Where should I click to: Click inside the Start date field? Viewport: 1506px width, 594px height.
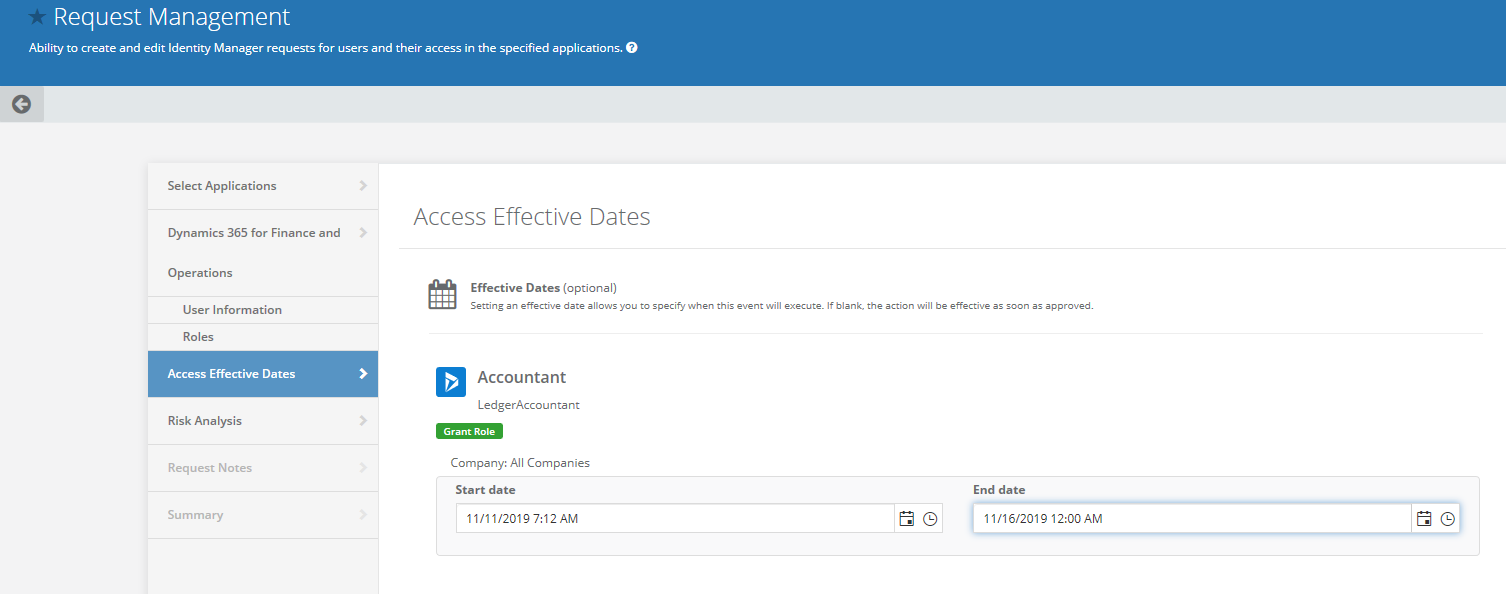[x=675, y=519]
